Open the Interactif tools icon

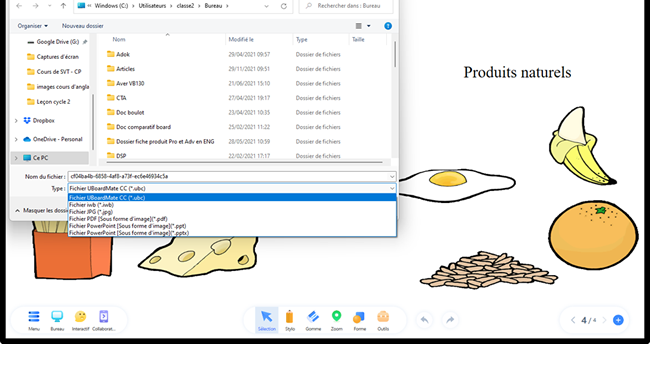[80, 320]
